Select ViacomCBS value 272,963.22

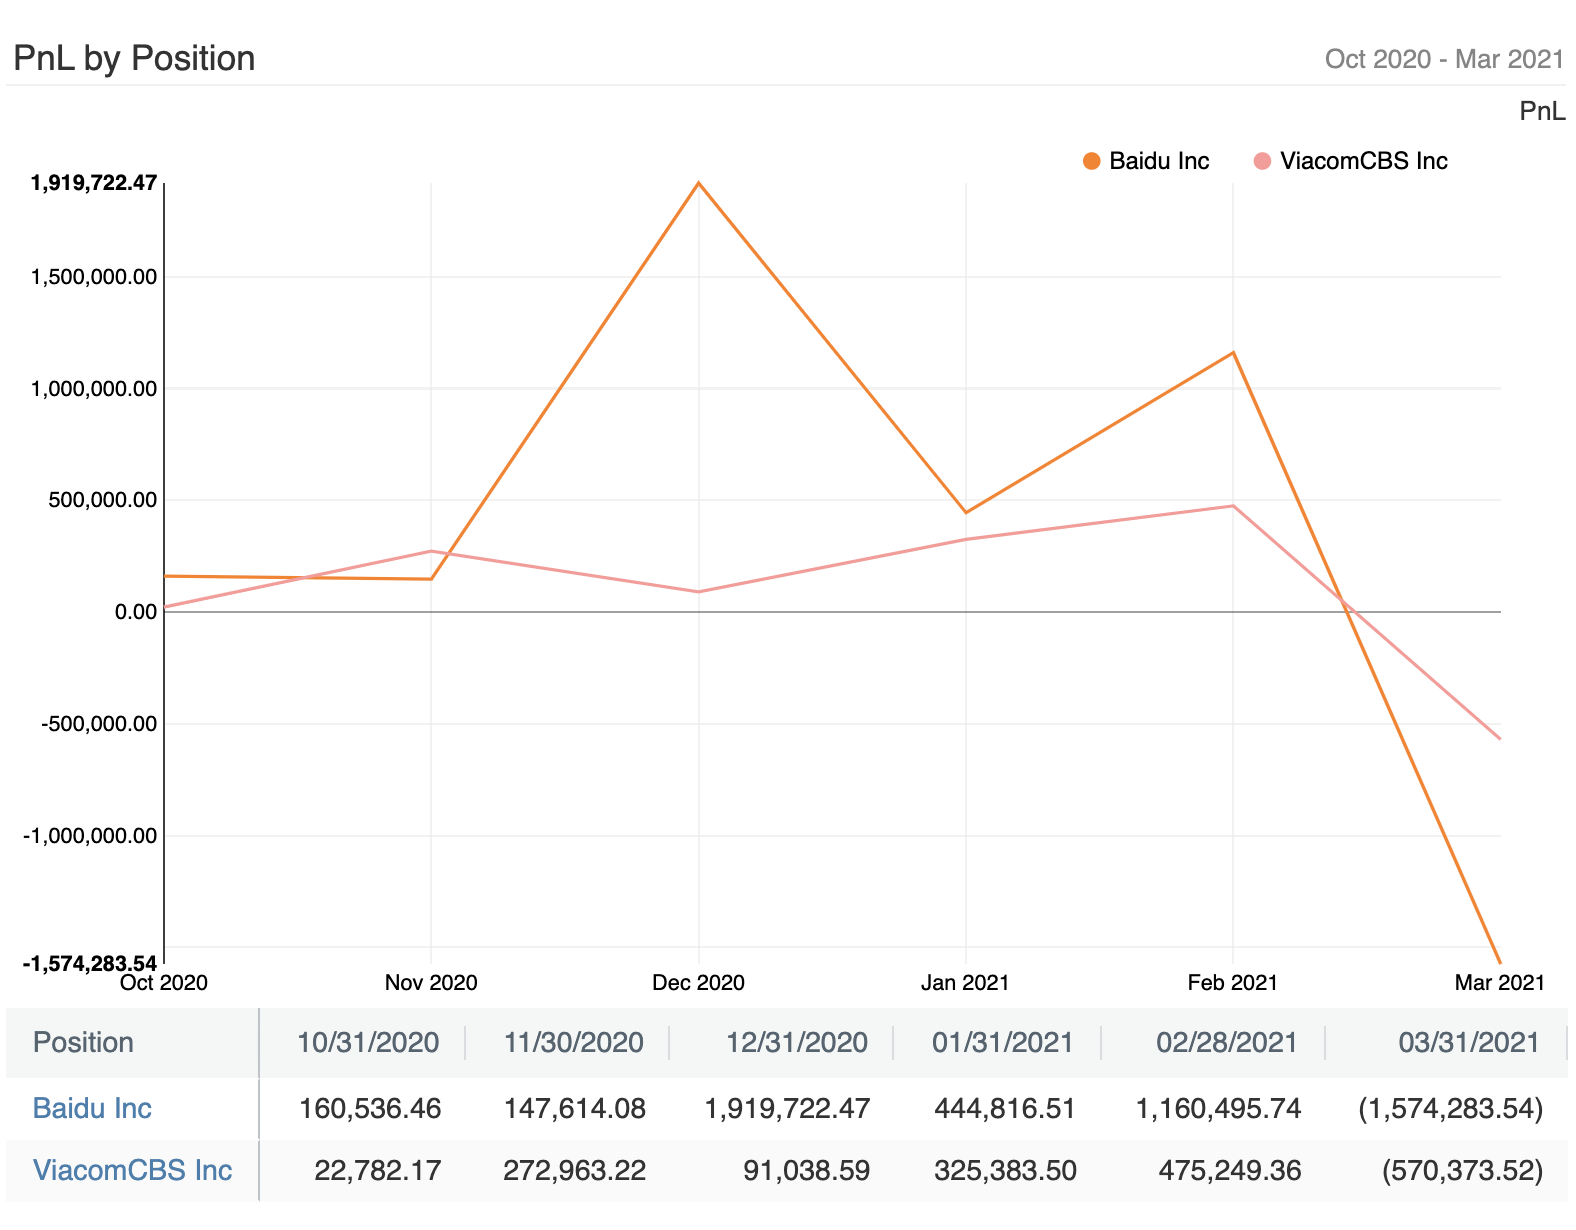(575, 1170)
